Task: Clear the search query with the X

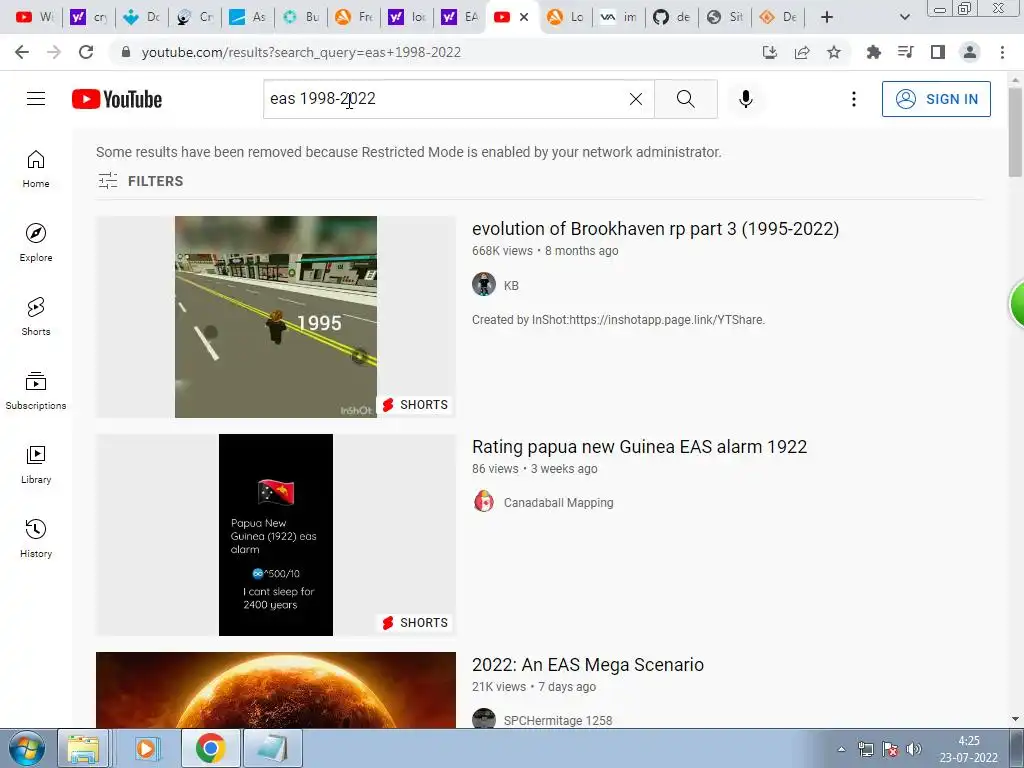Action: (x=635, y=99)
